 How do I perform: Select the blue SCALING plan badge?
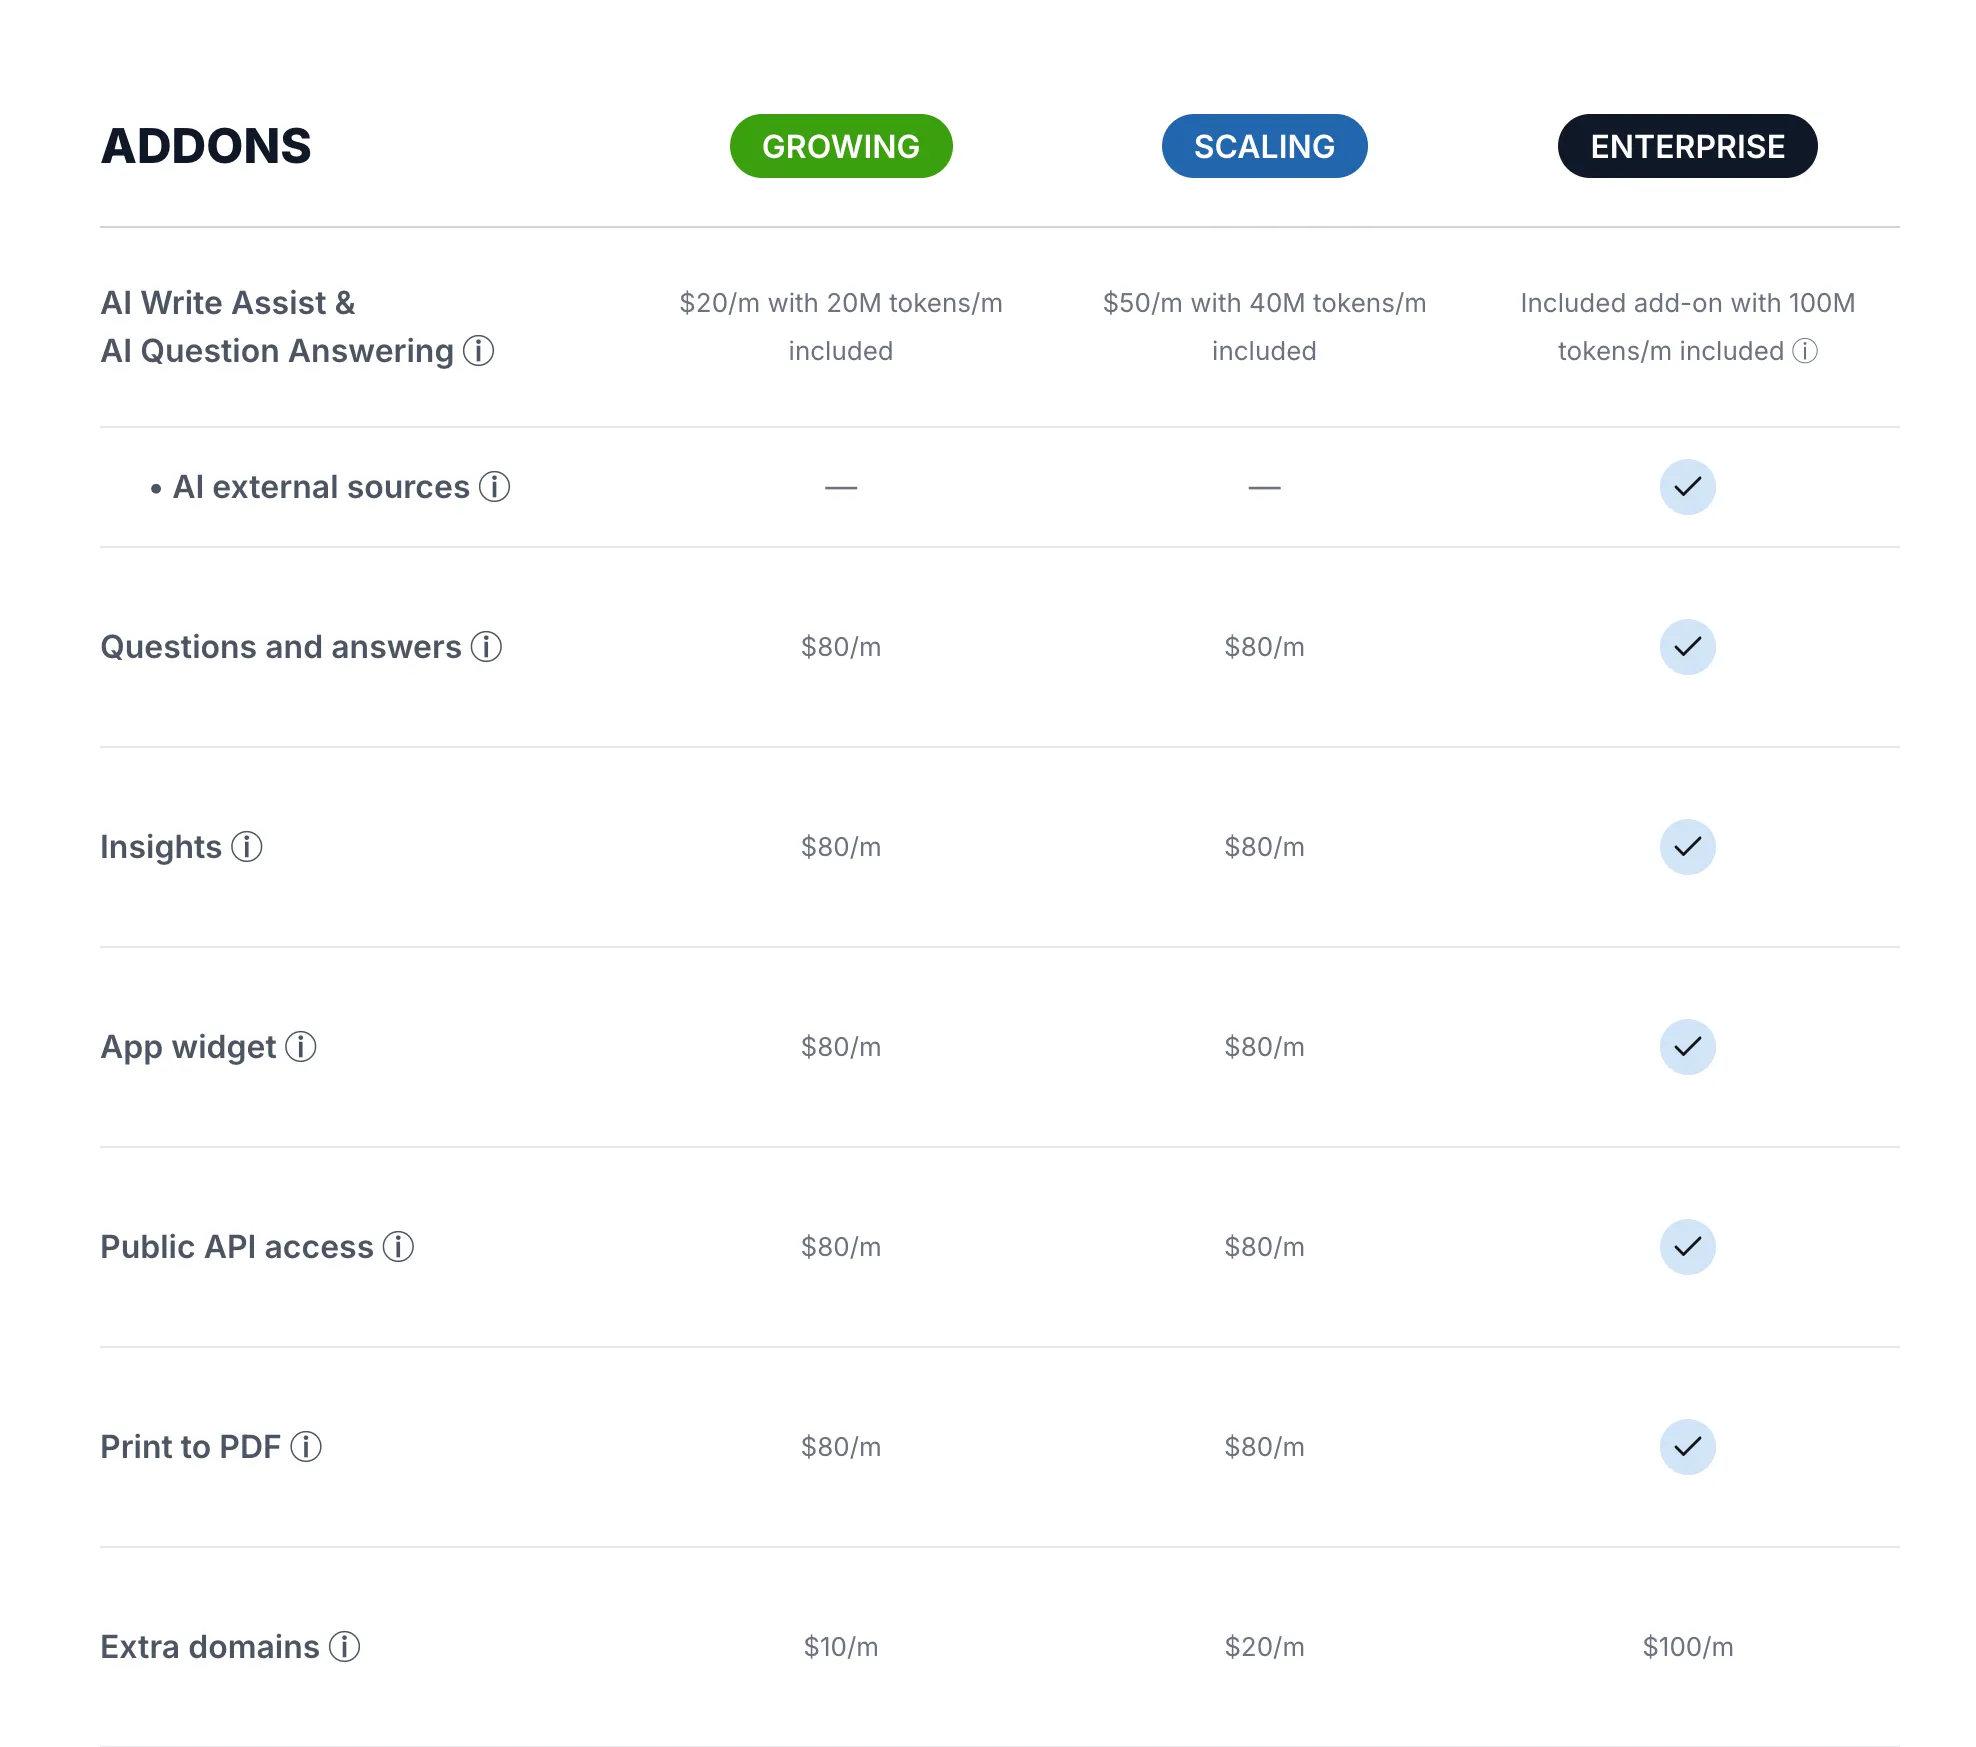1264,146
